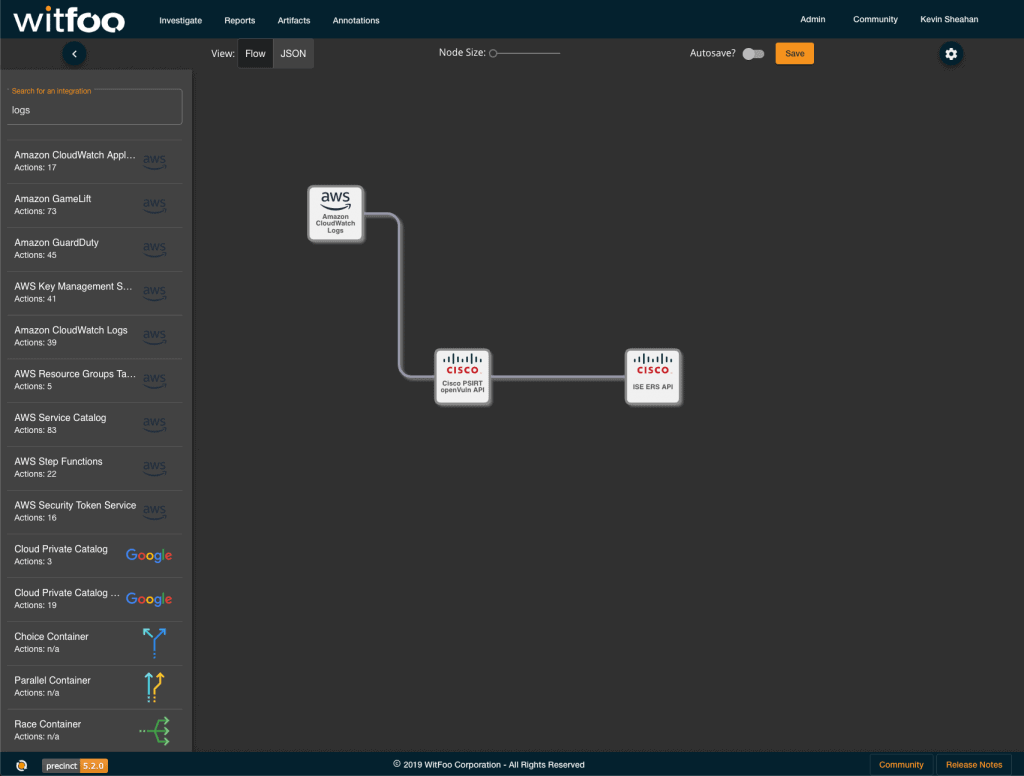This screenshot has width=1024, height=776.
Task: Select Amazon CloudWatch Appl… integration
Action: pos(75,155)
